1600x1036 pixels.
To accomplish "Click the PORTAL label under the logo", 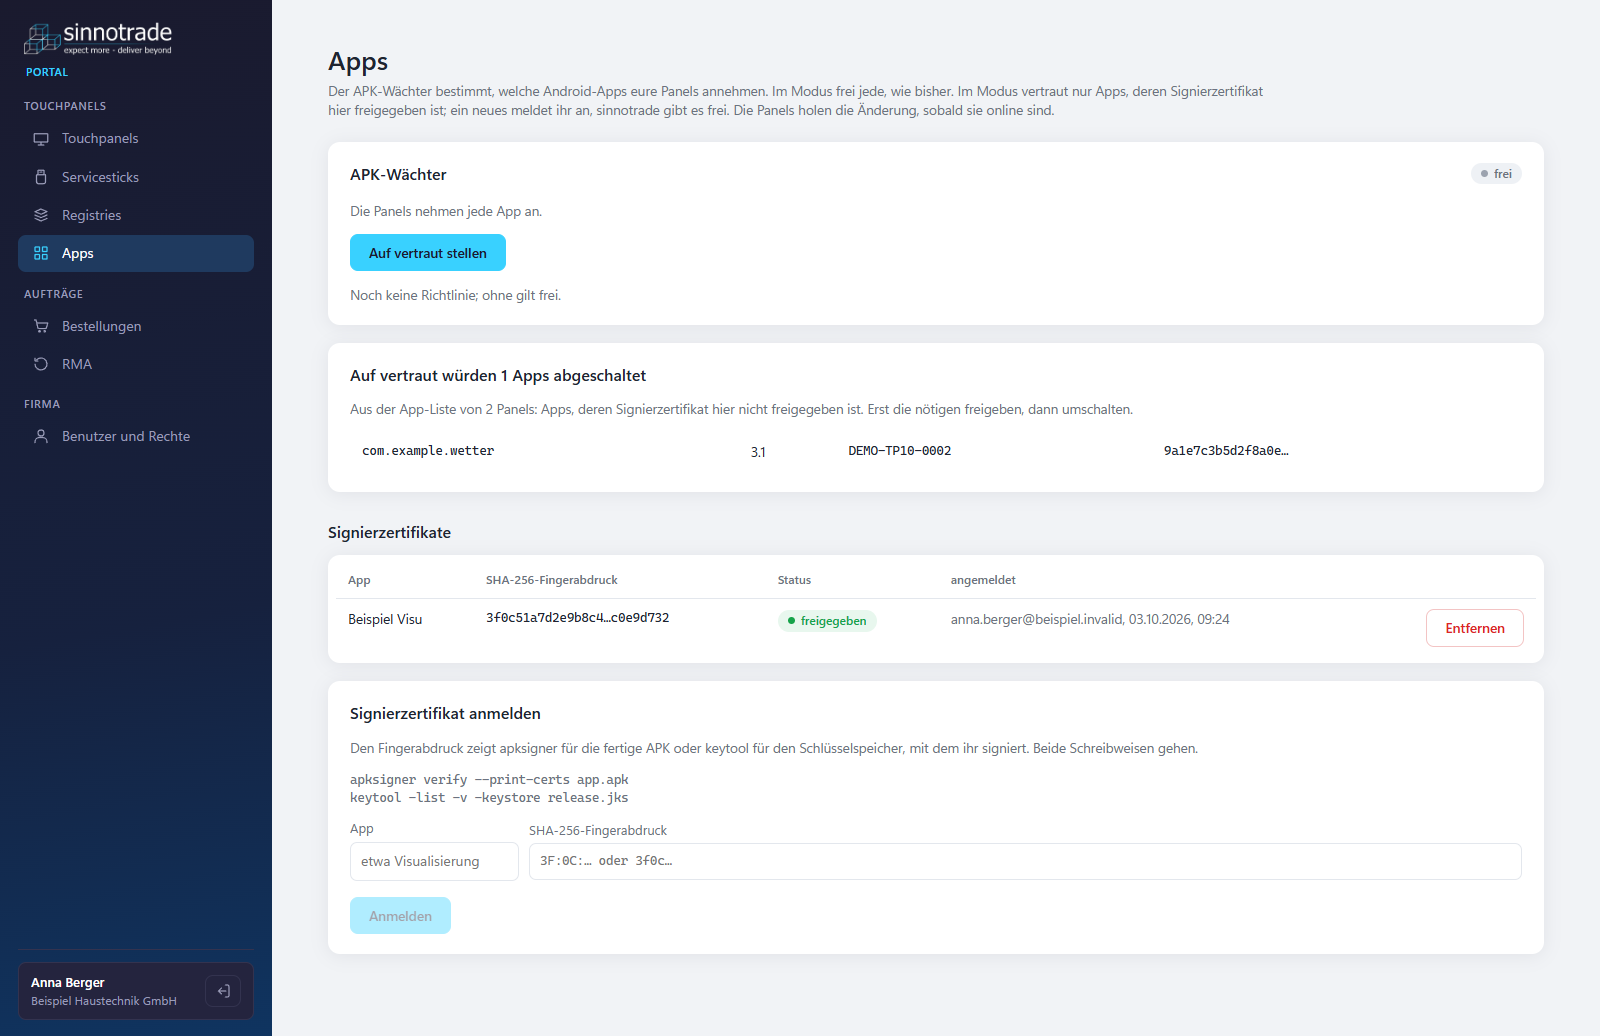I will click(47, 72).
